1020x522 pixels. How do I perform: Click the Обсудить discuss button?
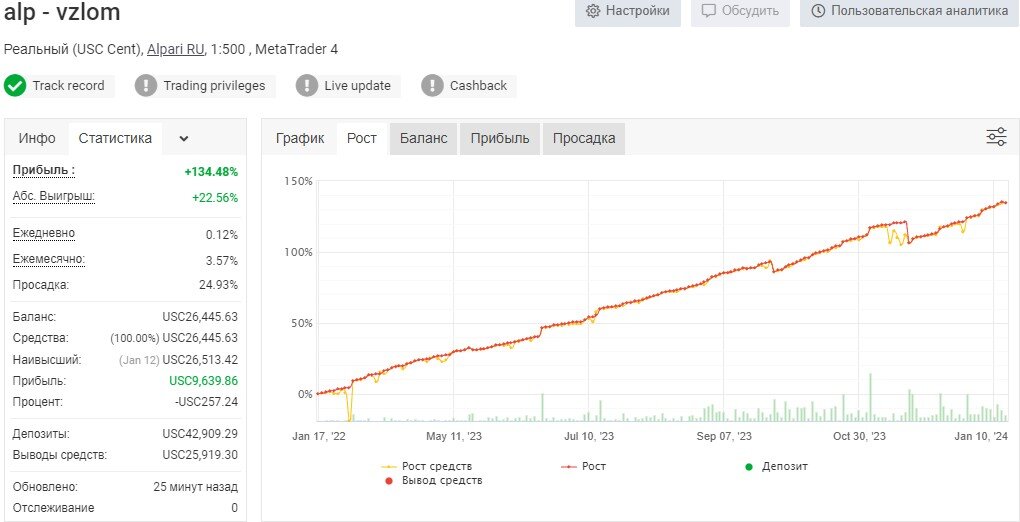(740, 11)
